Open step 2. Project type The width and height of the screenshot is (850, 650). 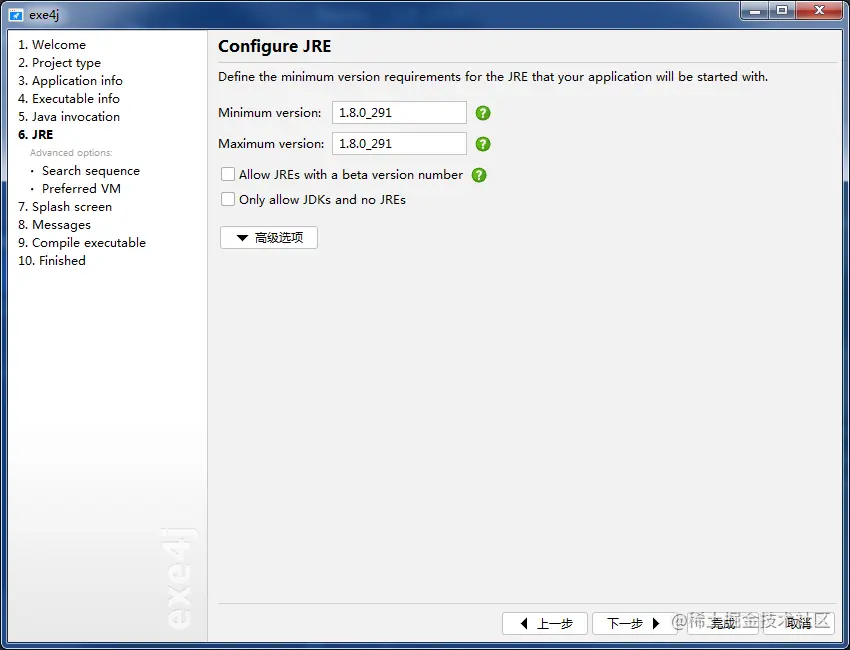click(x=59, y=63)
